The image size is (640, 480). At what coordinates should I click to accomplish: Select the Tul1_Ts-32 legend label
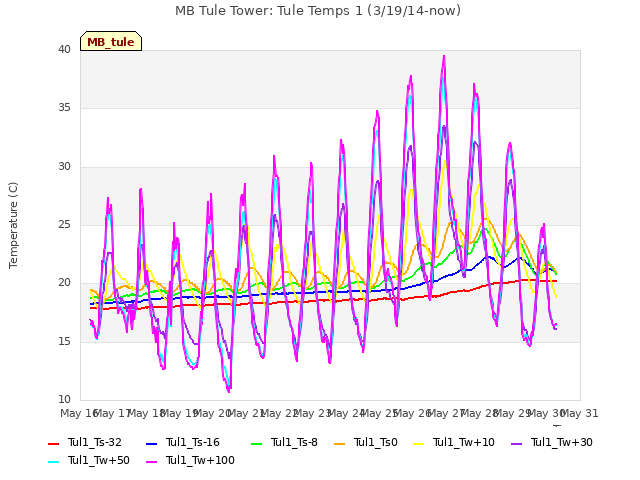tap(95, 442)
